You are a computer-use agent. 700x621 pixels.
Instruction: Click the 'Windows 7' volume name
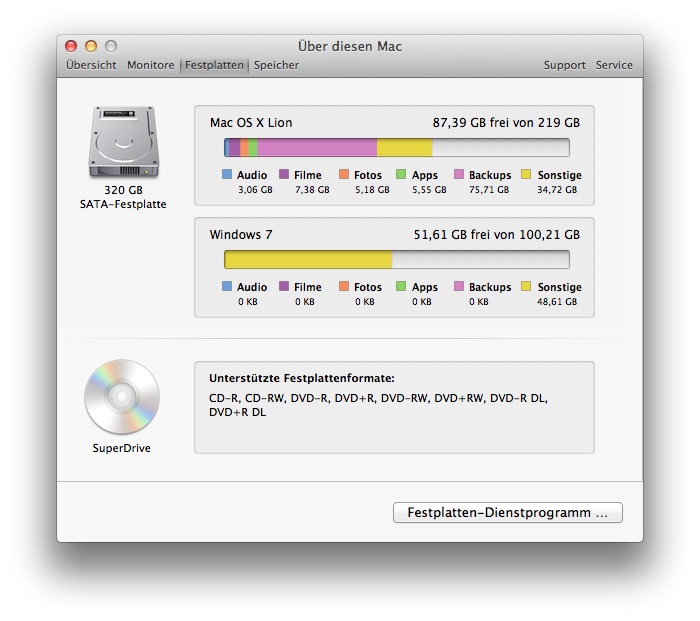241,235
